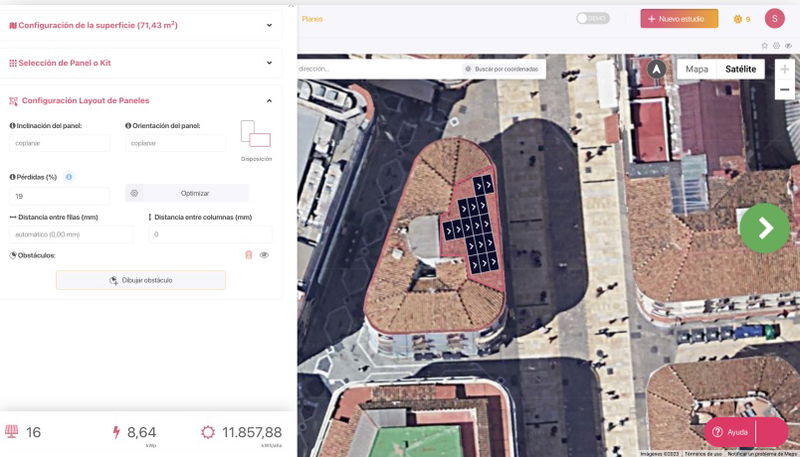
Task: Expand Selección de Panel o Kit section
Action: coord(269,63)
